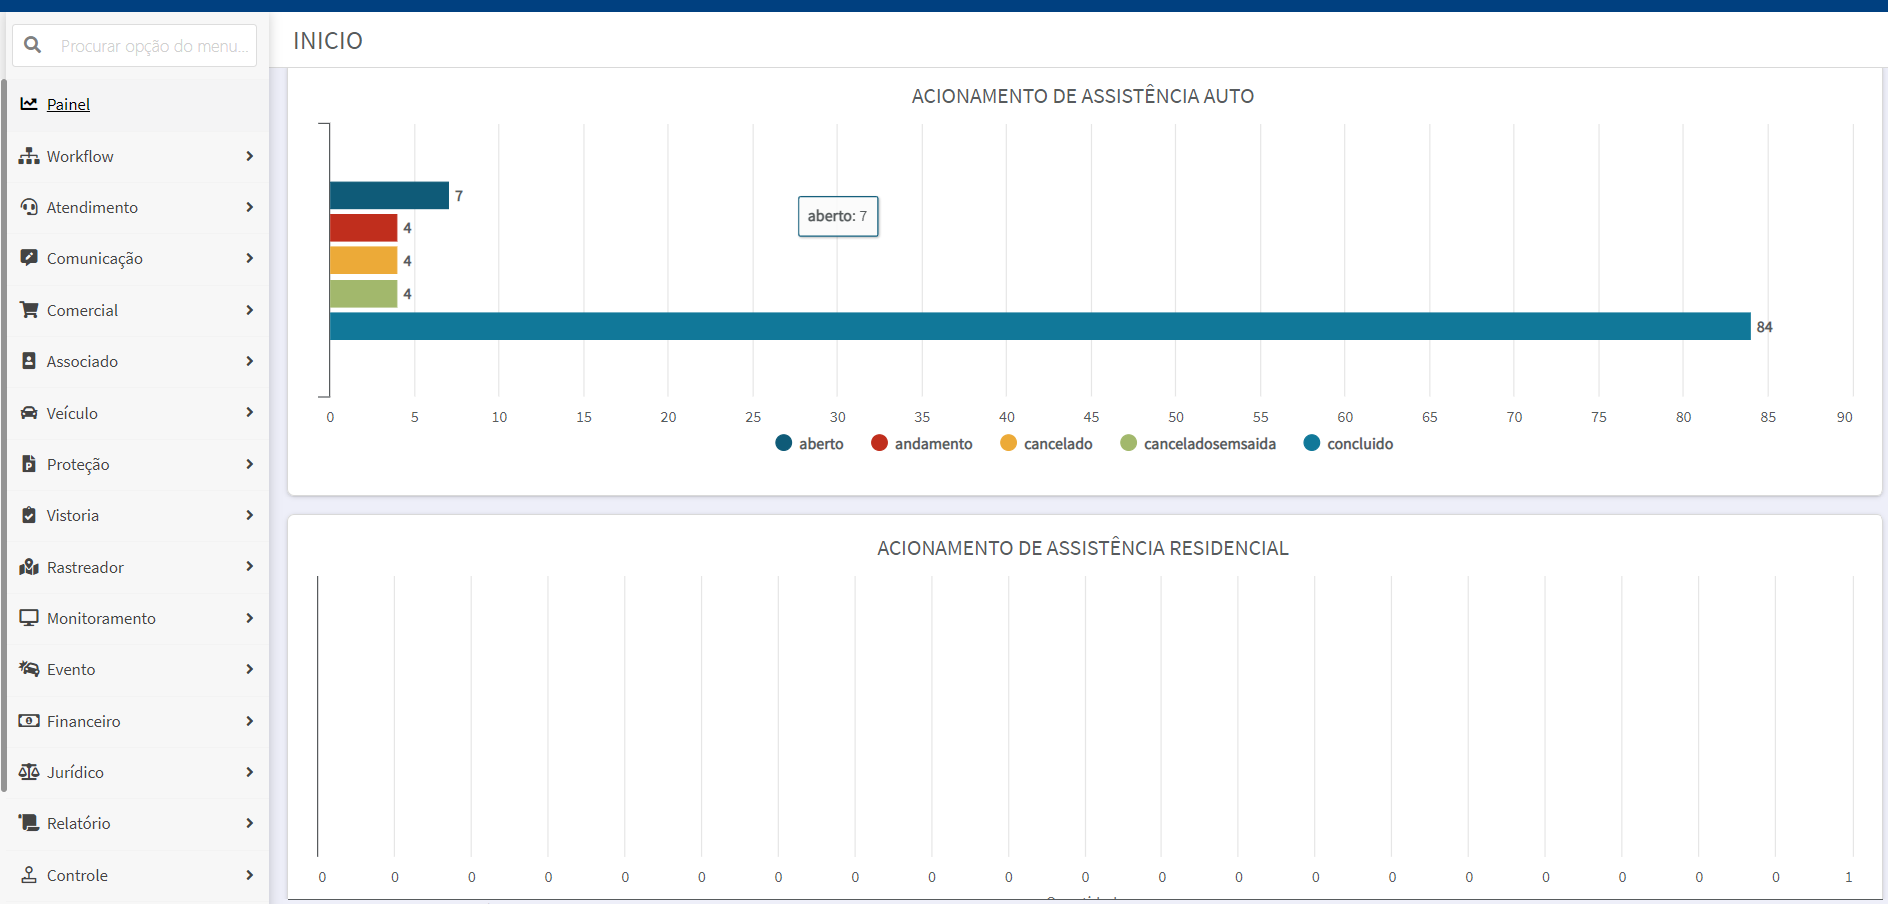Click the Atendimento headset icon
This screenshot has width=1888, height=904.
point(29,207)
